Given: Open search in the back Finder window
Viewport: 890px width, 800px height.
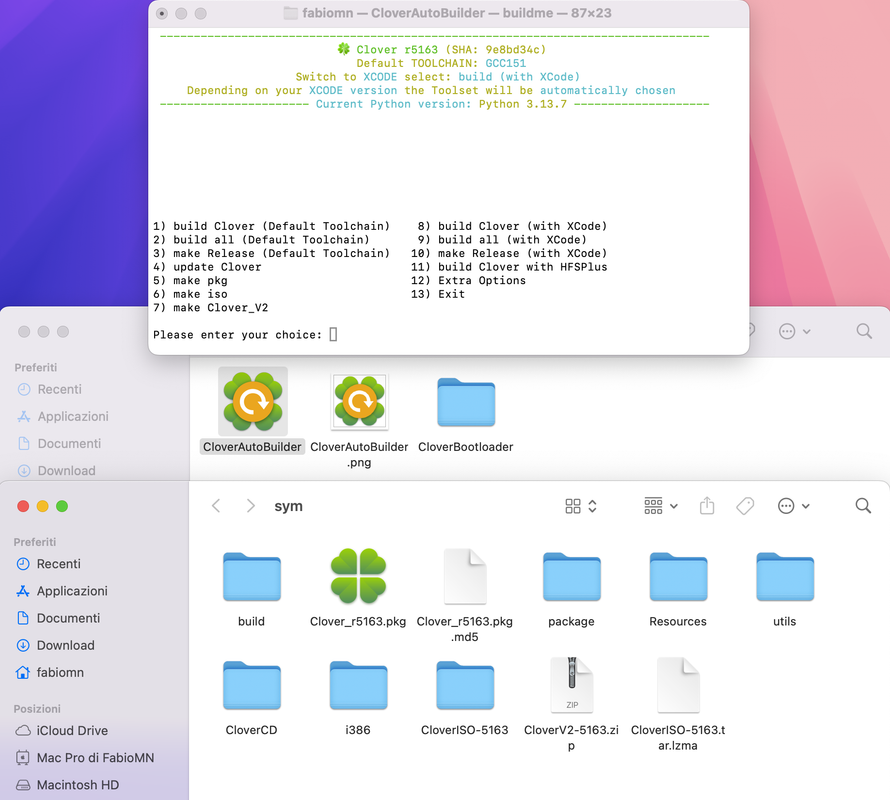Looking at the screenshot, I should pyautogui.click(x=864, y=331).
